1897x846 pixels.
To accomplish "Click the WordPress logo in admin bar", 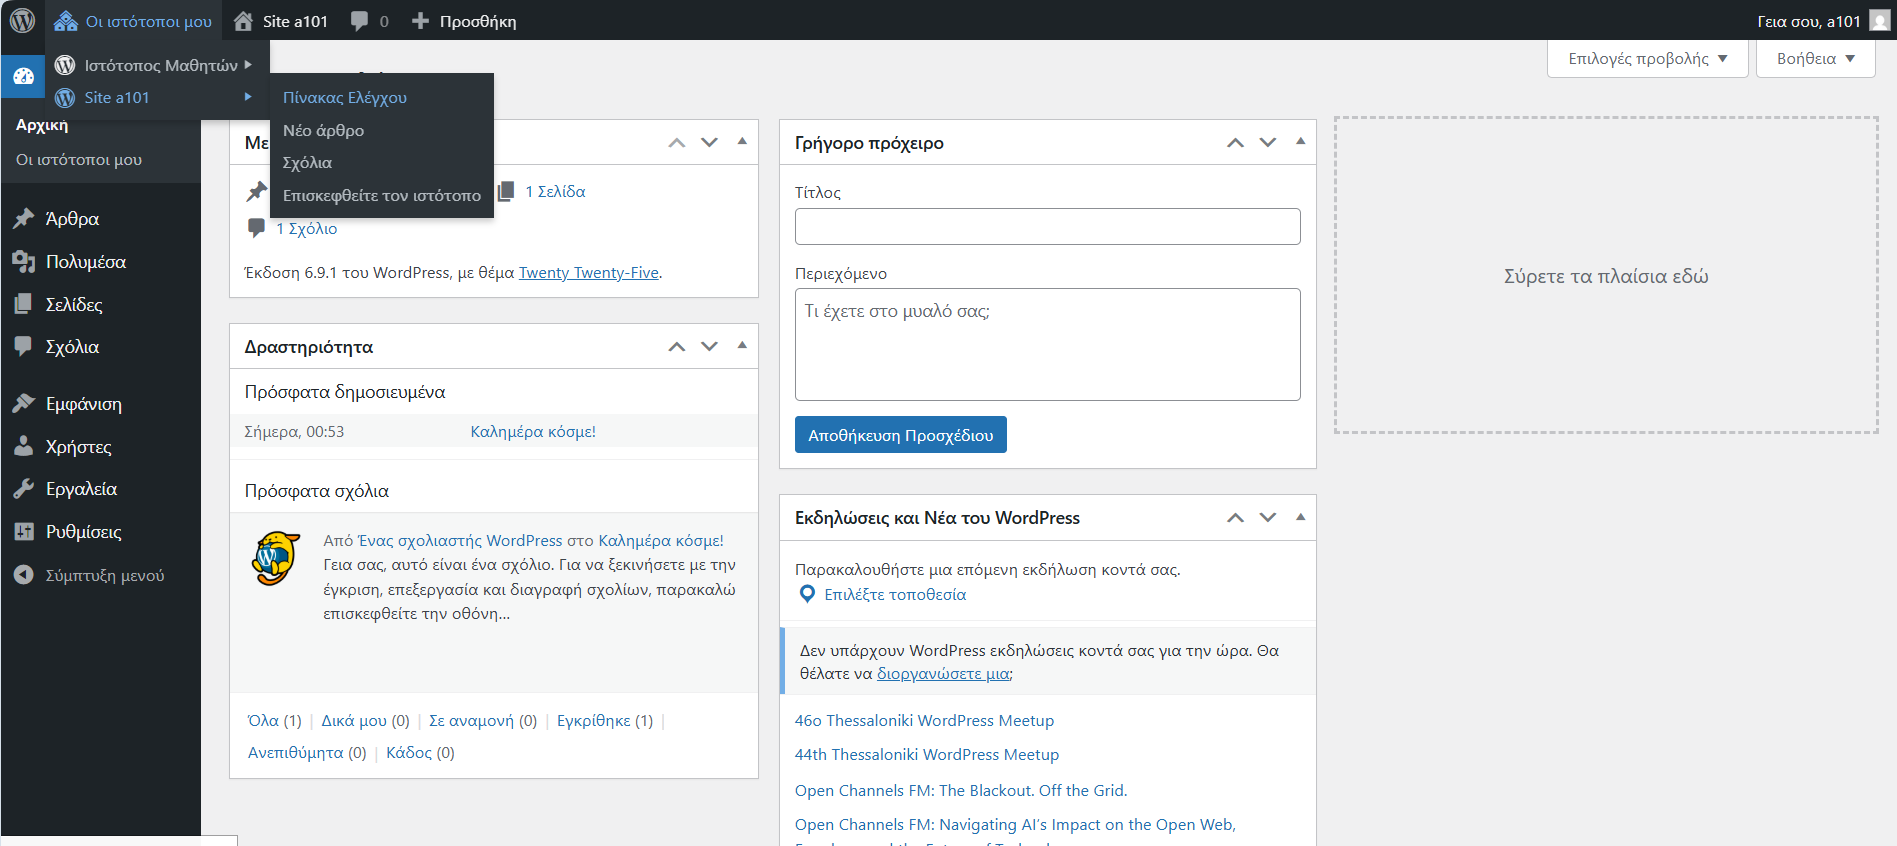I will [x=22, y=20].
